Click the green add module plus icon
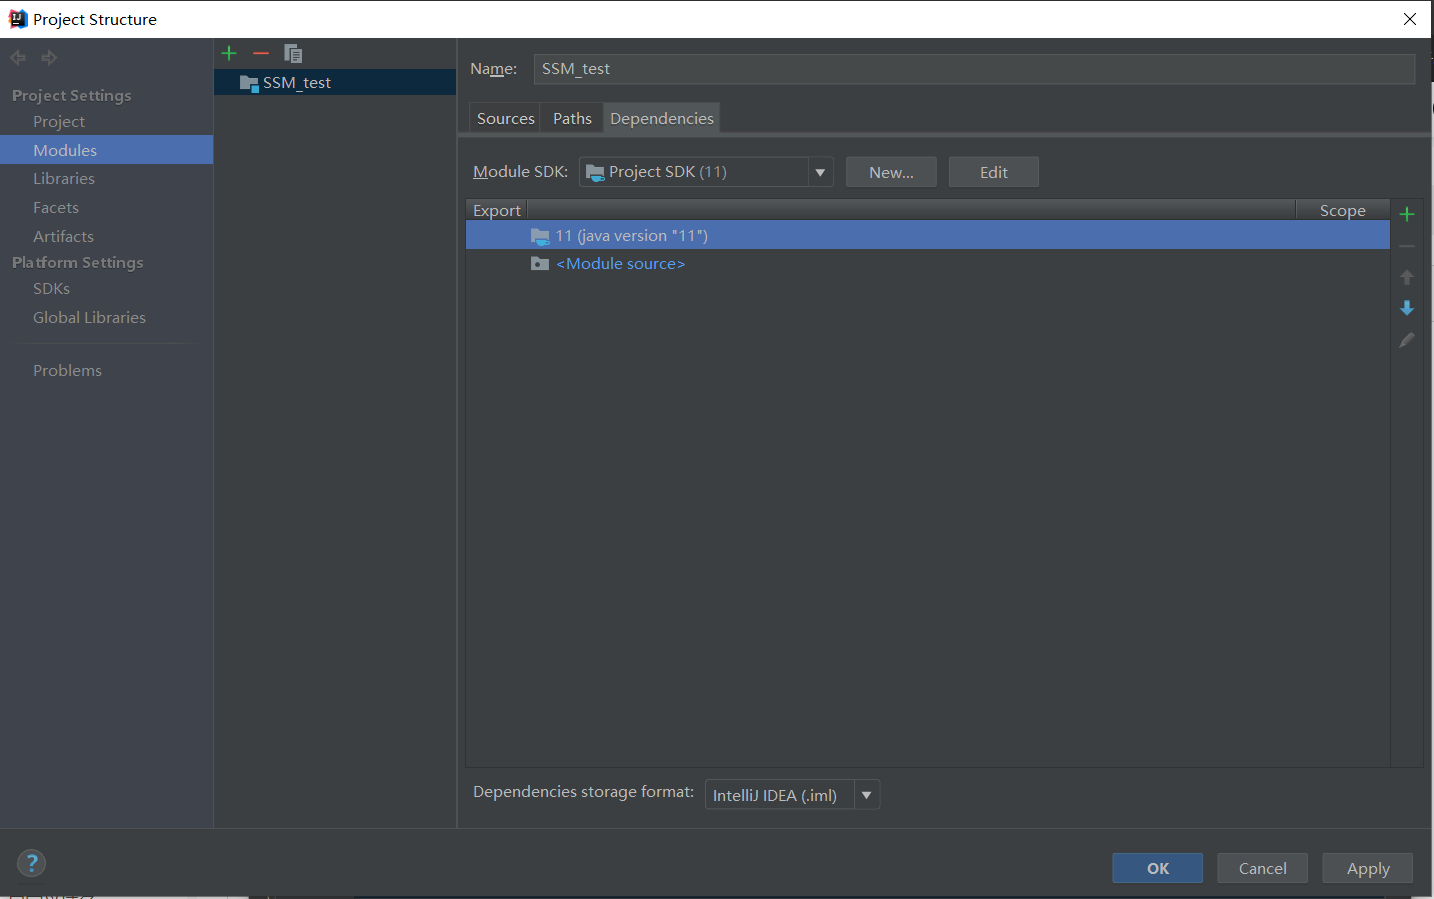Screen dimensions: 1434x899 (x=229, y=53)
